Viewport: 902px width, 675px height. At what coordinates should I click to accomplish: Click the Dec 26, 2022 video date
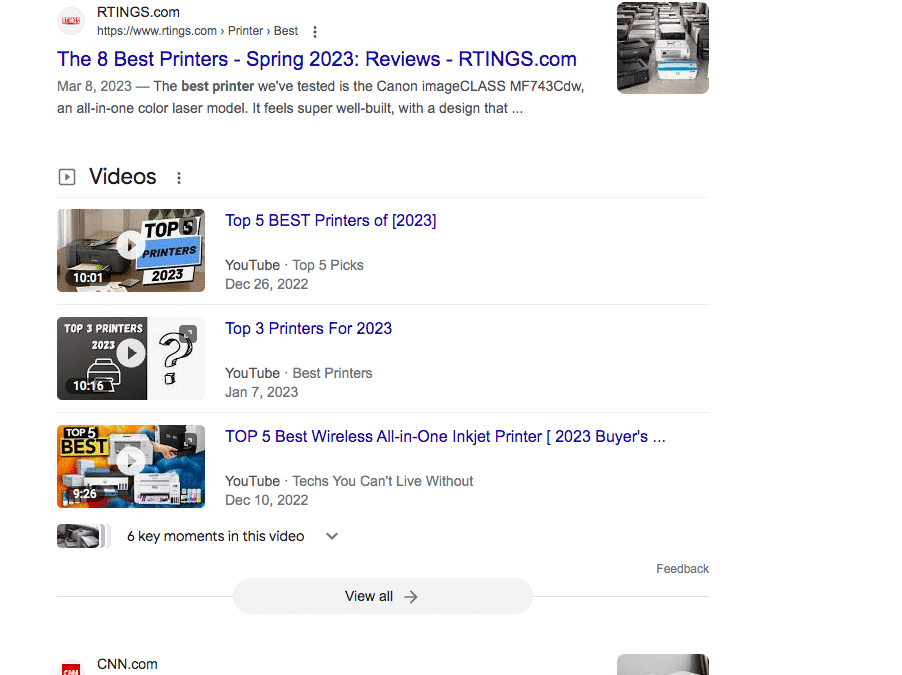[266, 284]
